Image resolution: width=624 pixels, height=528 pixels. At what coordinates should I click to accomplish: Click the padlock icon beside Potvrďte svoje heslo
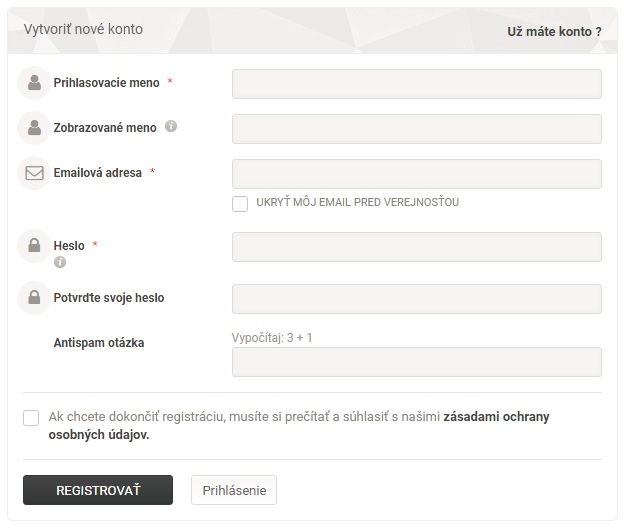tap(34, 298)
